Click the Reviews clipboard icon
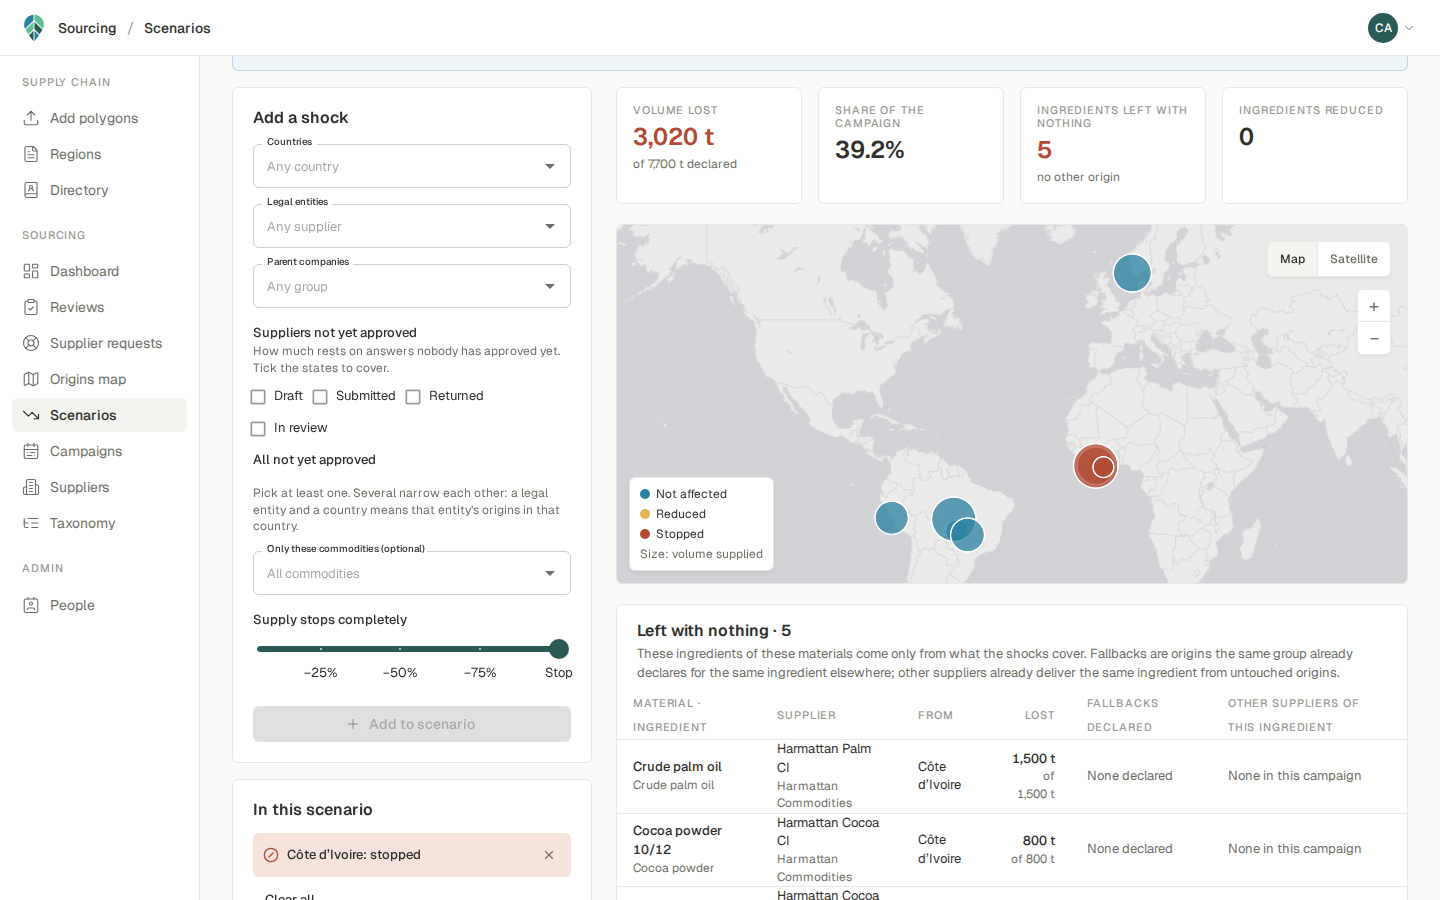The image size is (1440, 900). 31,307
